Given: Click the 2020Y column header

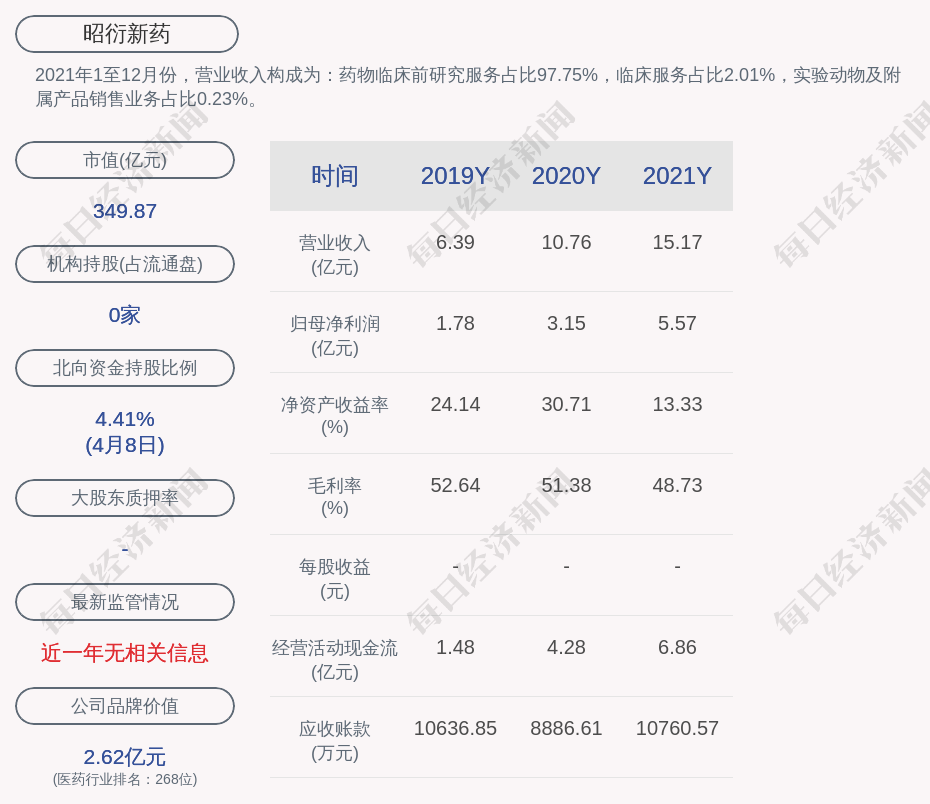Looking at the screenshot, I should coord(566,176).
